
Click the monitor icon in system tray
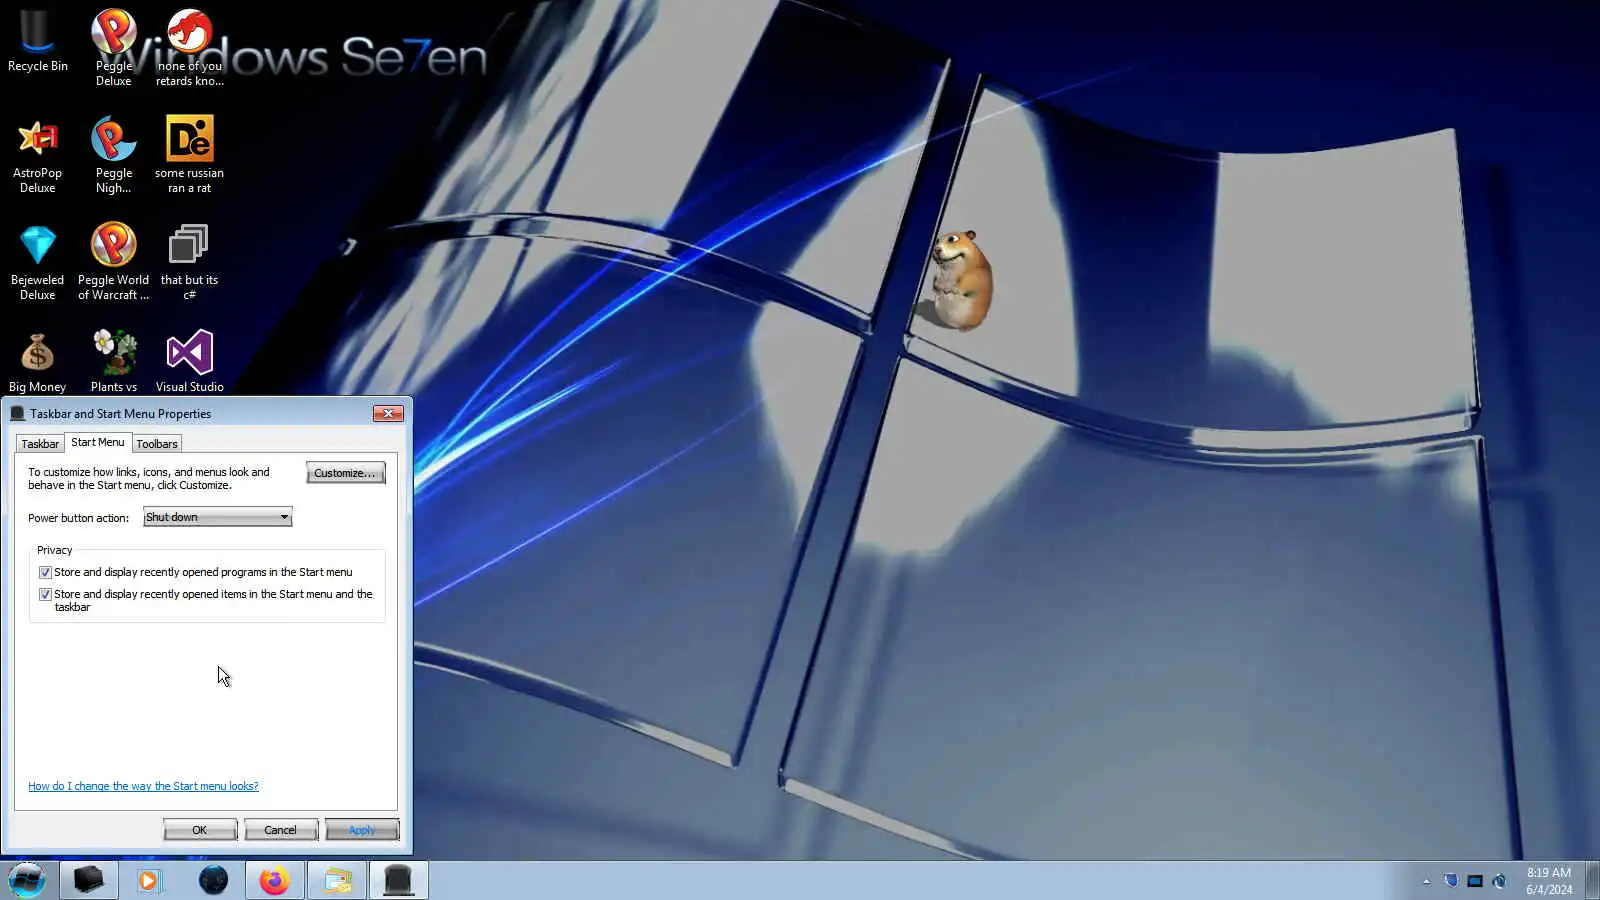pyautogui.click(x=1475, y=881)
